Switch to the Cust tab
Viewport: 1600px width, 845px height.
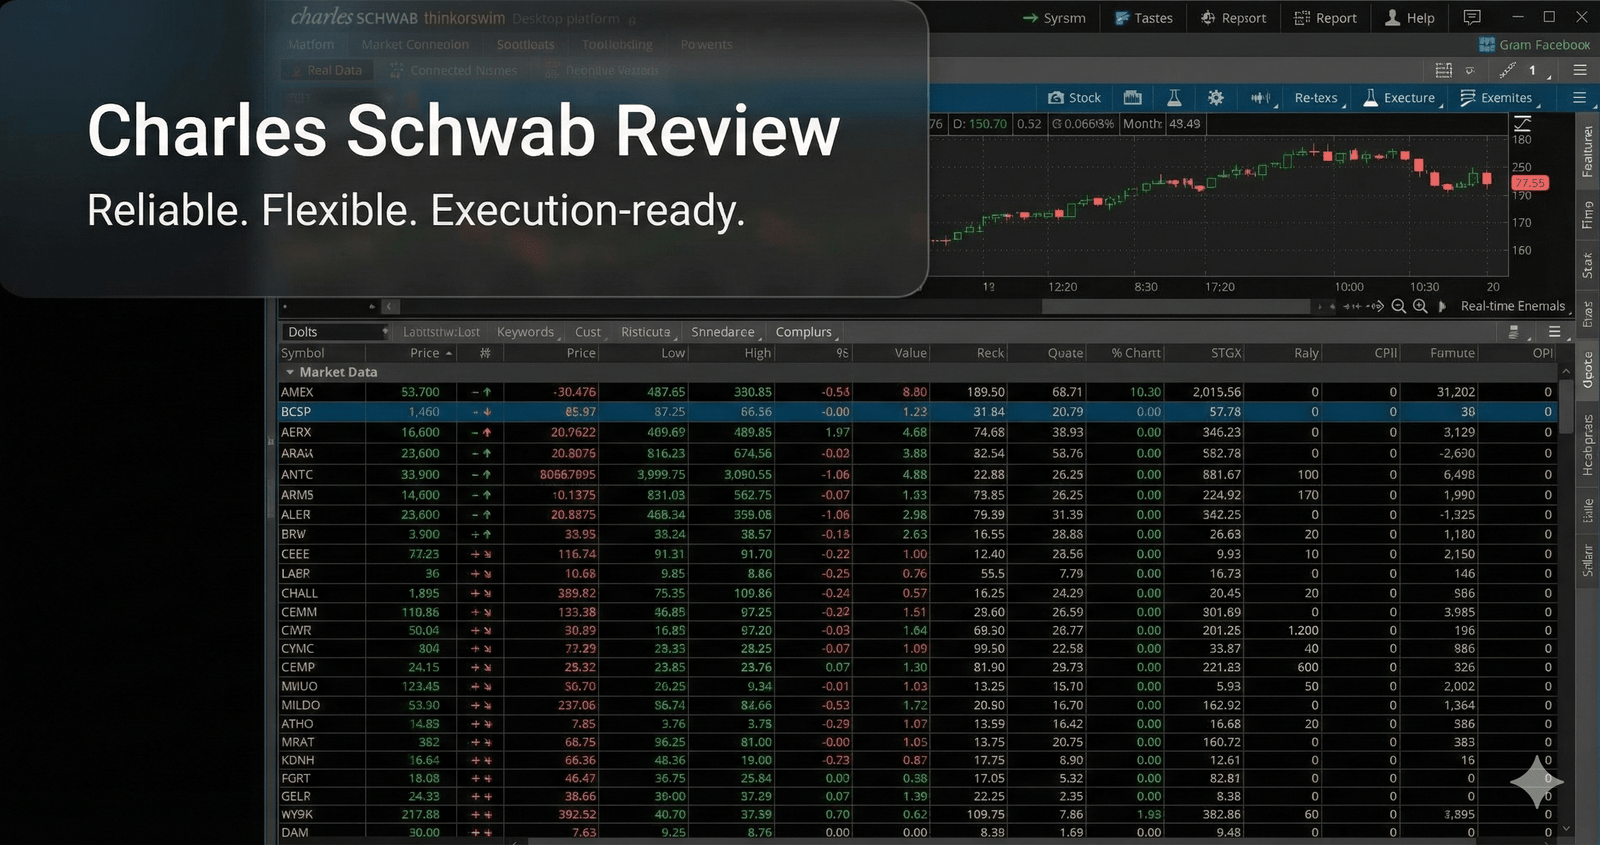[x=588, y=332]
